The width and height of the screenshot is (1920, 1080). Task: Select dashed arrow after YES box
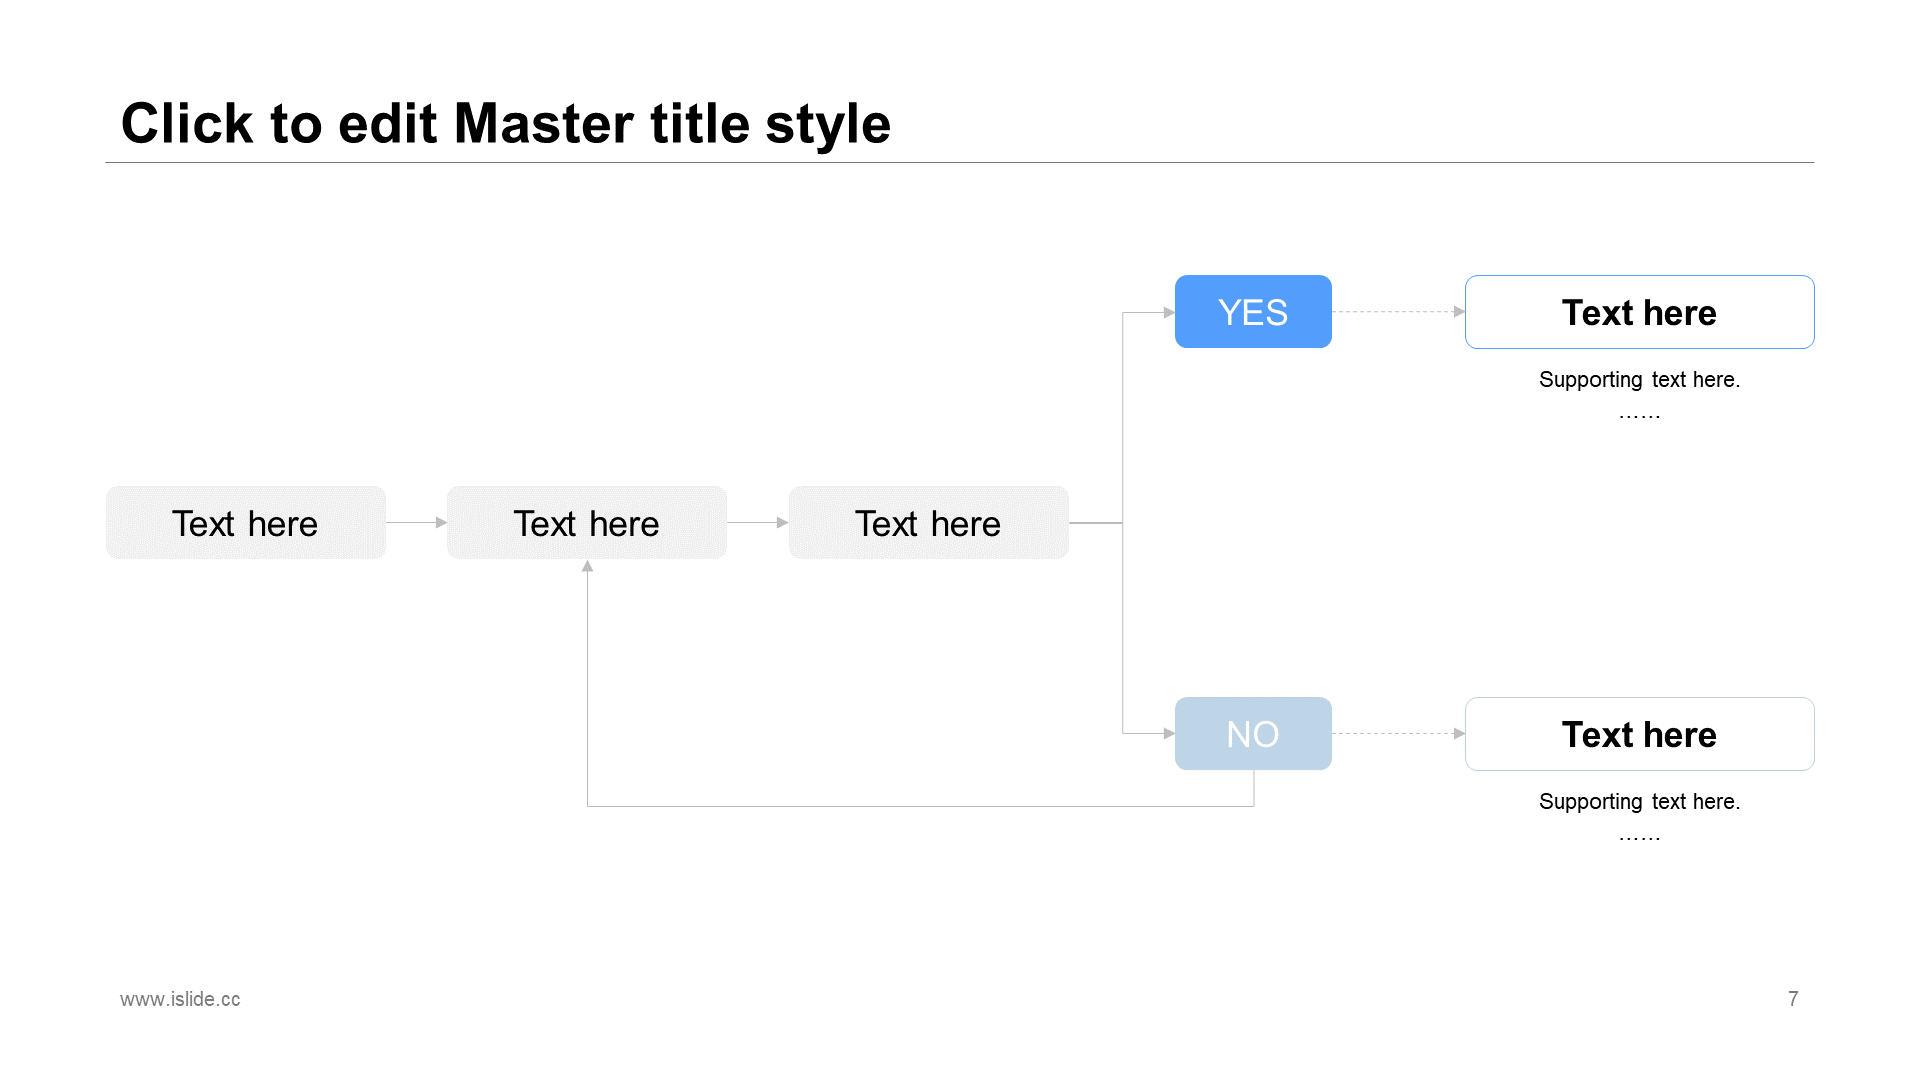pos(1399,312)
